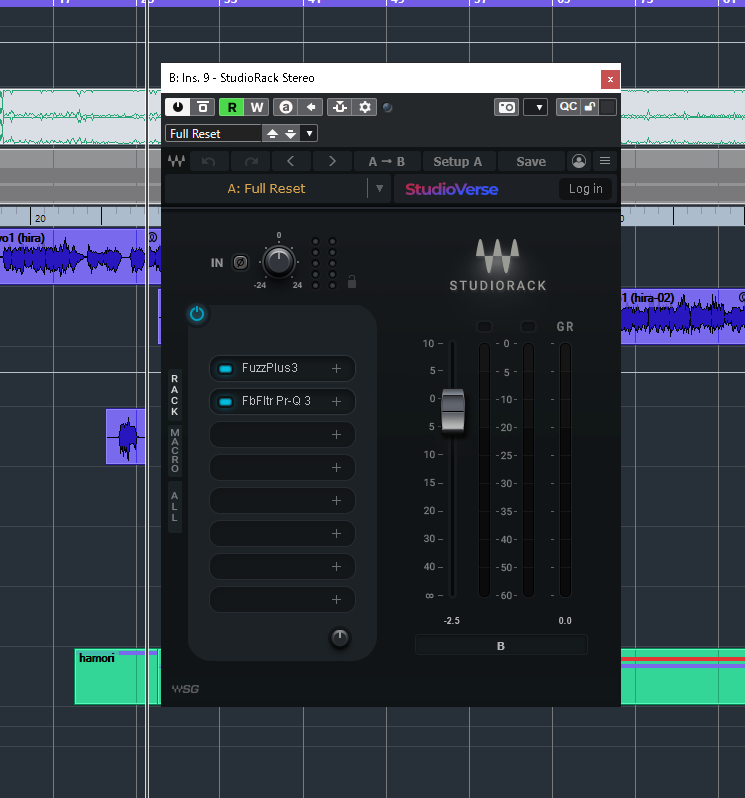Click plus icon on FuzzPlus3 slot
The height and width of the screenshot is (798, 745).
tap(336, 368)
